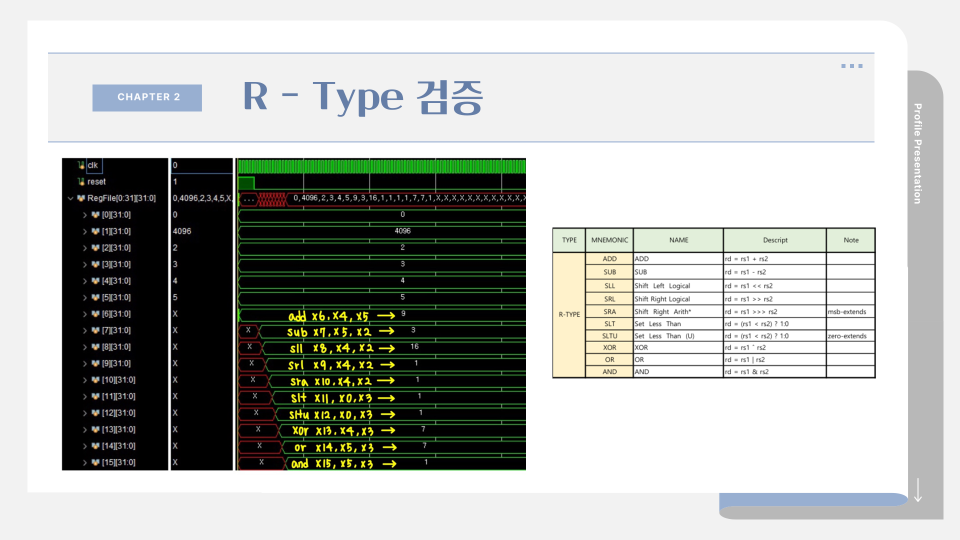Expand the [10][31:0] register row
The image size is (960, 540).
84,380
